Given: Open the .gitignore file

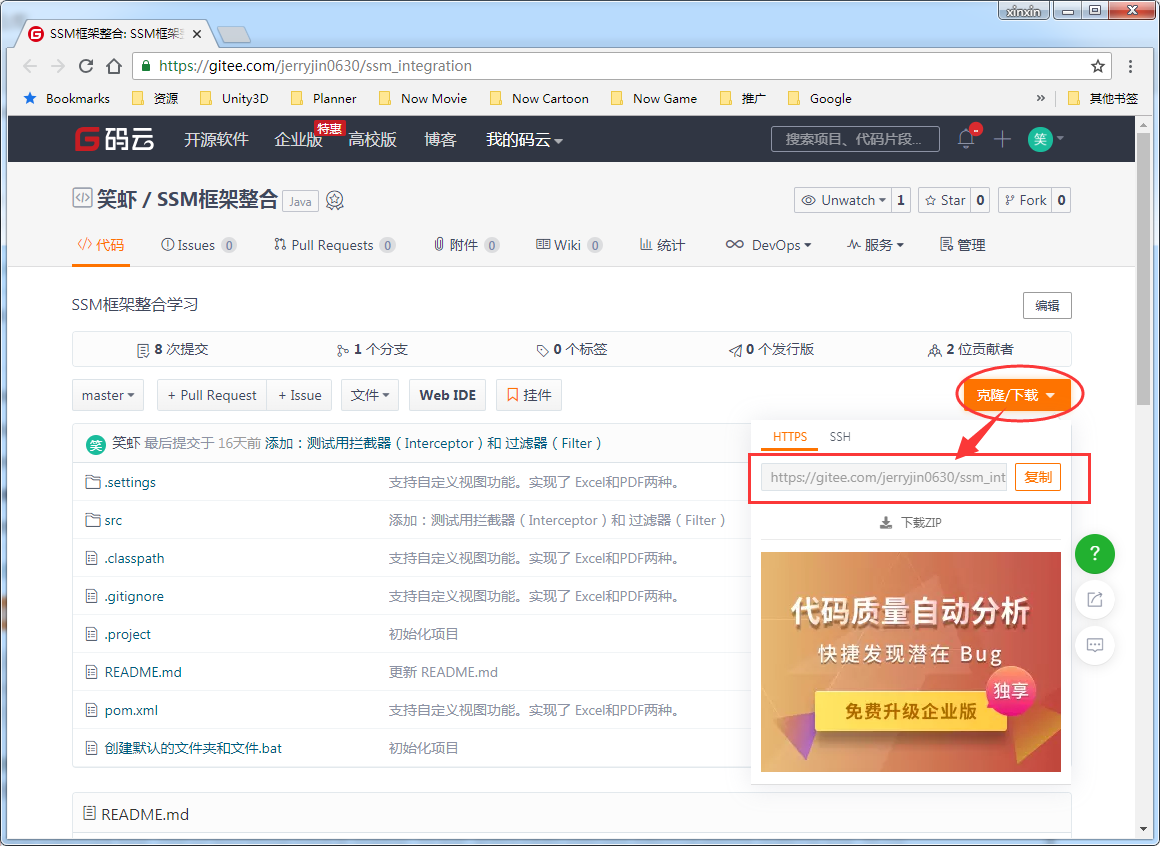Looking at the screenshot, I should click(x=134, y=596).
